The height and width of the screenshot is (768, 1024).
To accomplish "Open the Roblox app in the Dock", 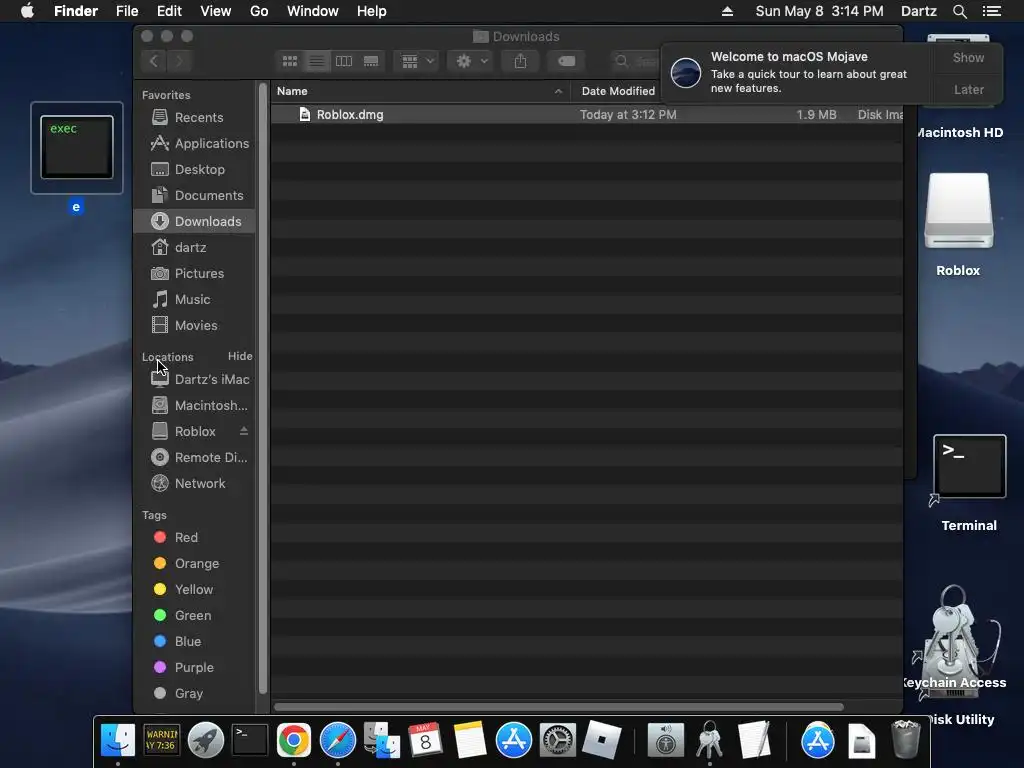I will [601, 740].
